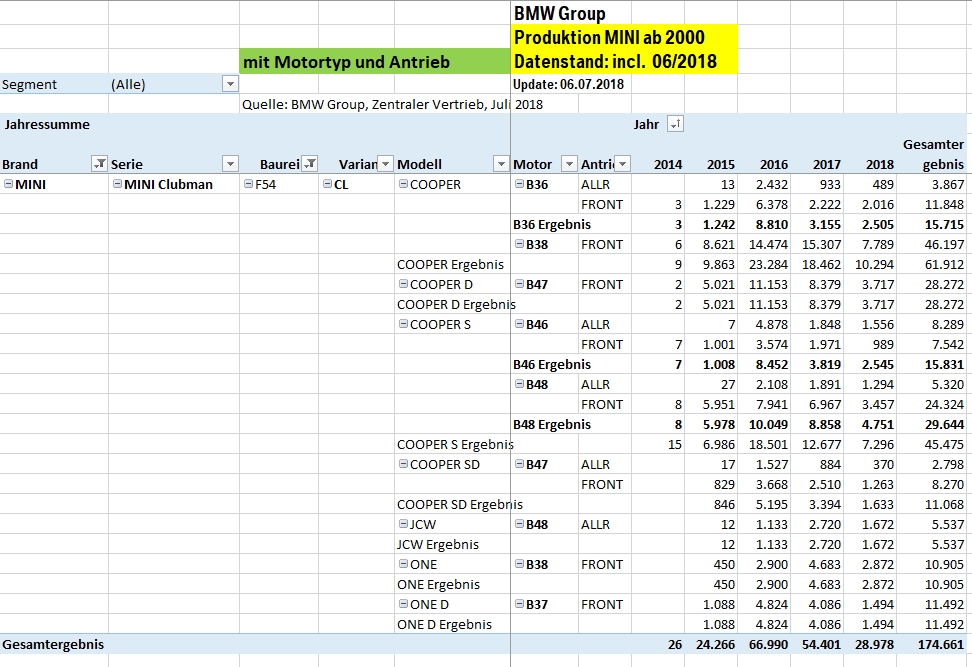The image size is (972, 667).
Task: Open the Variante column filter dropdown
Action: pos(386,163)
